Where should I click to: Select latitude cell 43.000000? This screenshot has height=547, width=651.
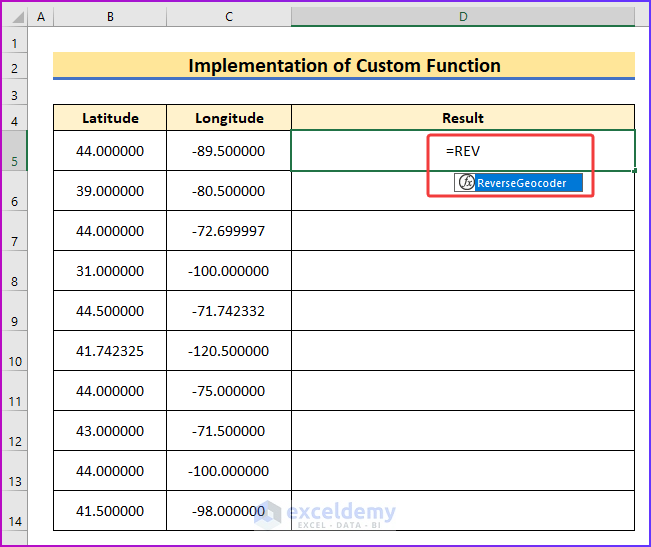[110, 430]
